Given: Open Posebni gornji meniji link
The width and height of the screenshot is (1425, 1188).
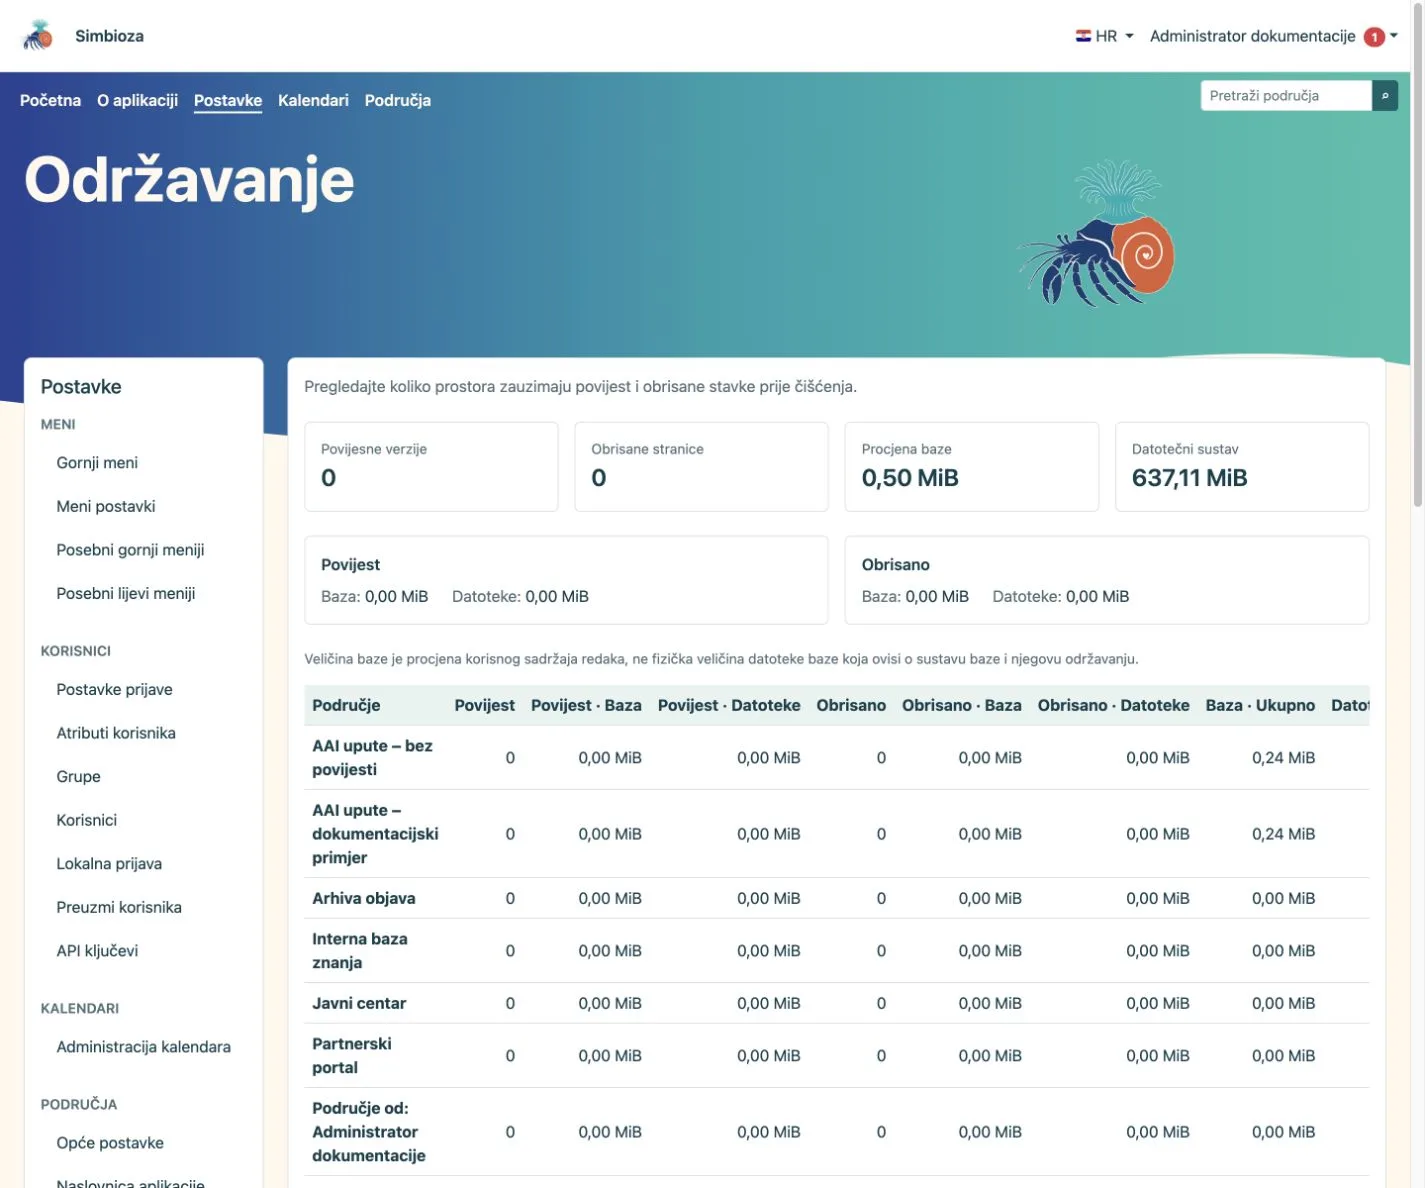Looking at the screenshot, I should [x=130, y=550].
